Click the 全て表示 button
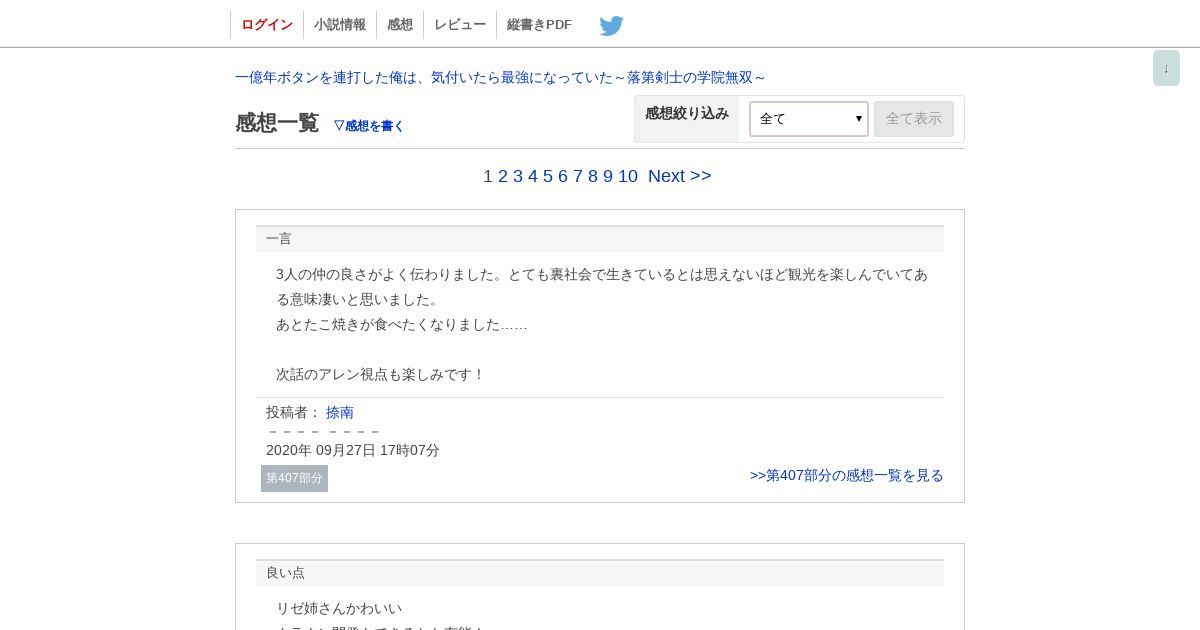Viewport: 1200px width, 630px height. 914,119
